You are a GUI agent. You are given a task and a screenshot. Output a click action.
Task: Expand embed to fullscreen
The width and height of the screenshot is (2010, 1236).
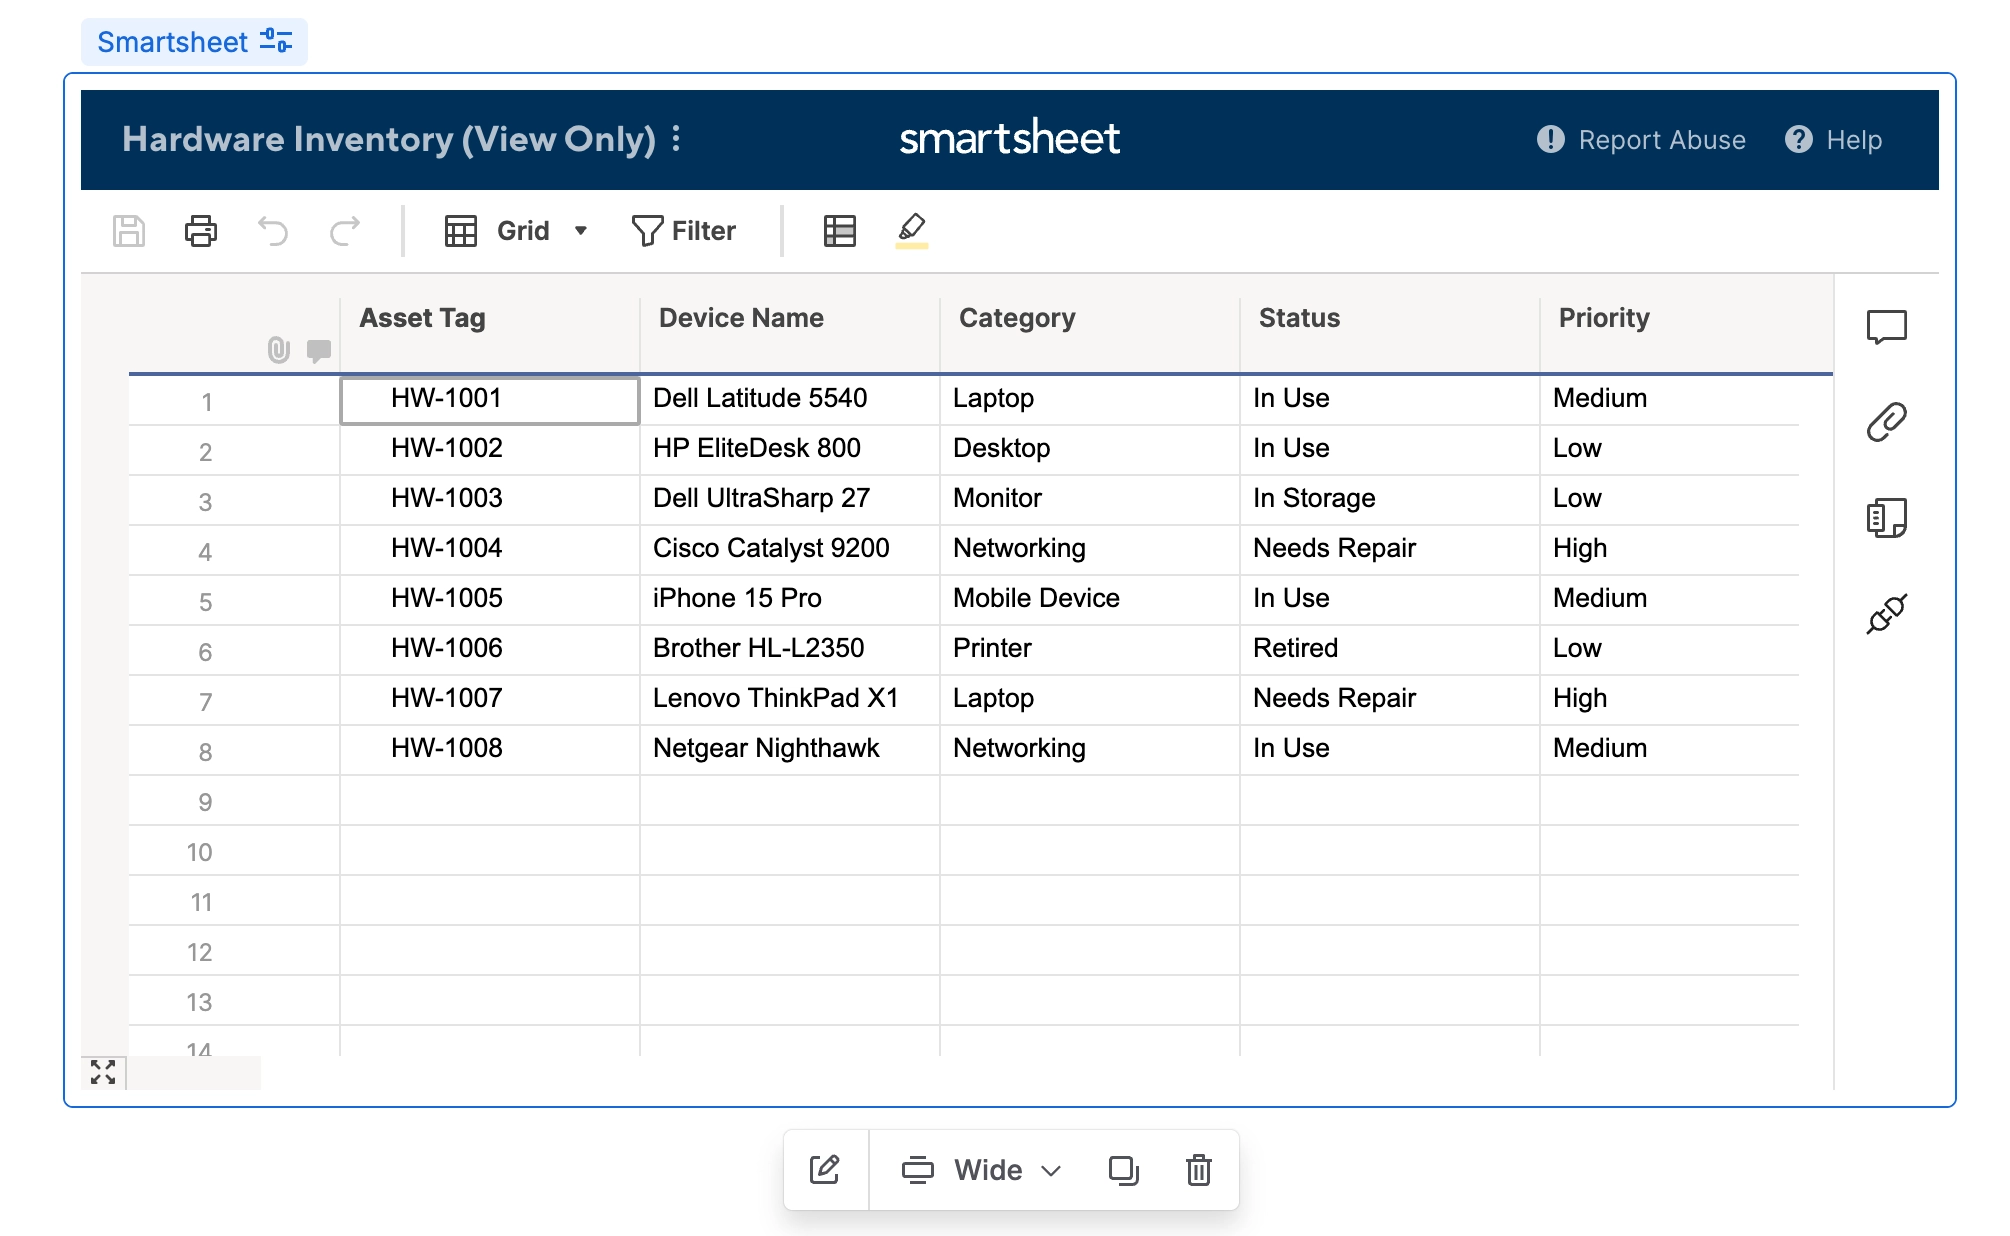pos(103,1072)
